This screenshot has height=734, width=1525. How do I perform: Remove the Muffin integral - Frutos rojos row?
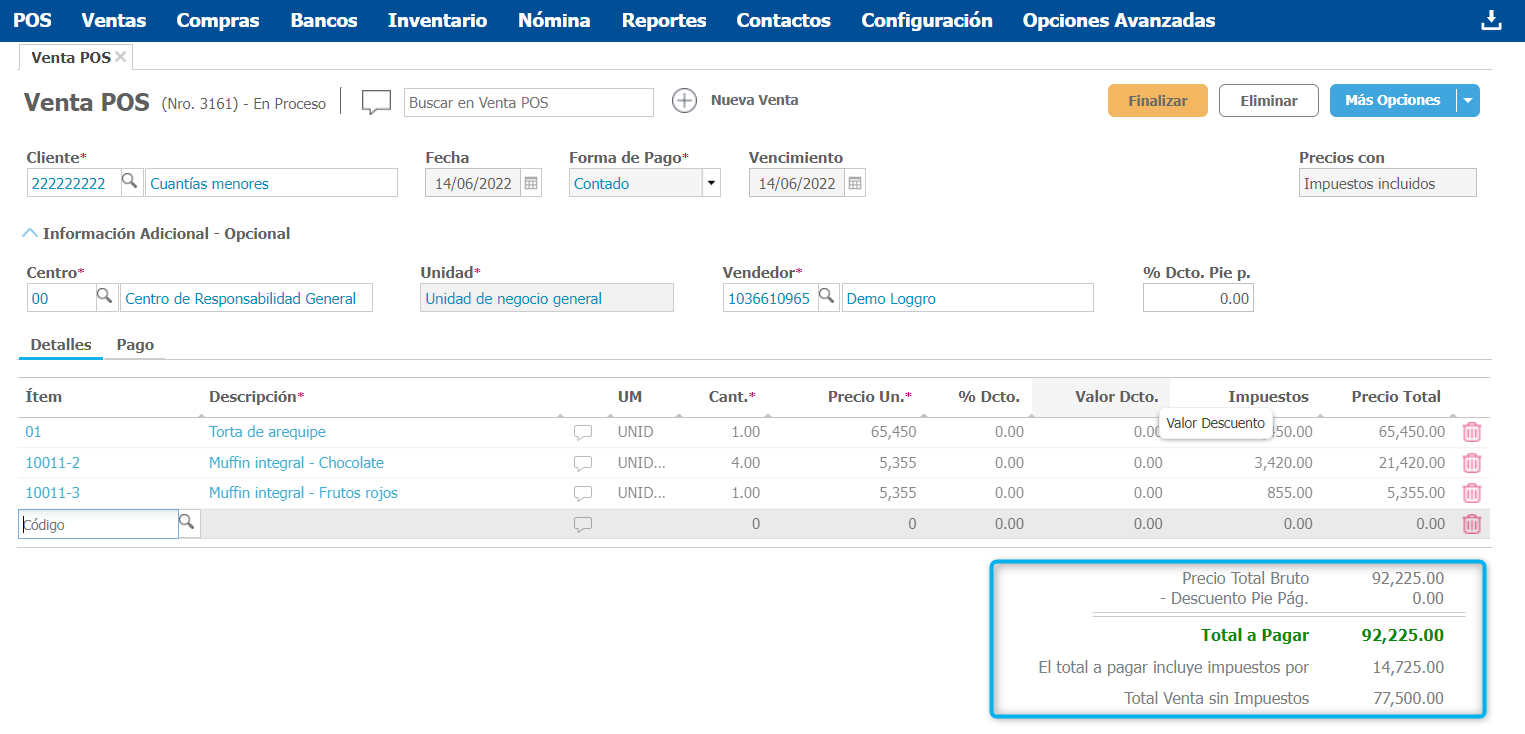[1472, 493]
